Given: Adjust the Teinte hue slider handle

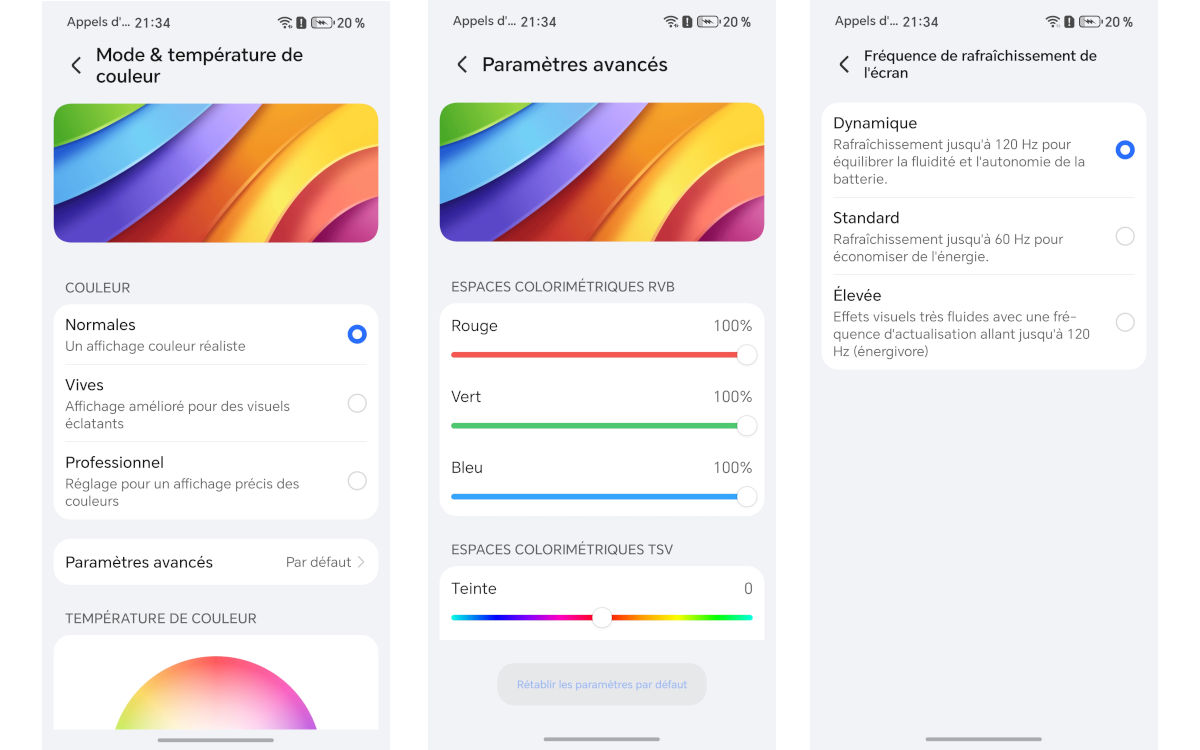Looking at the screenshot, I should (602, 618).
